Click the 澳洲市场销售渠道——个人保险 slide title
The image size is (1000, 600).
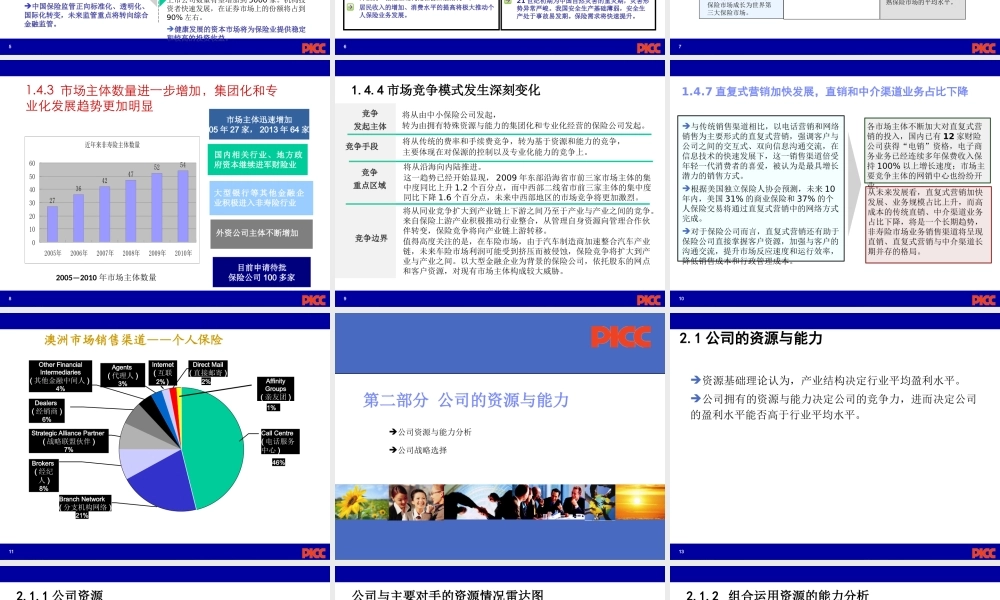(x=133, y=340)
